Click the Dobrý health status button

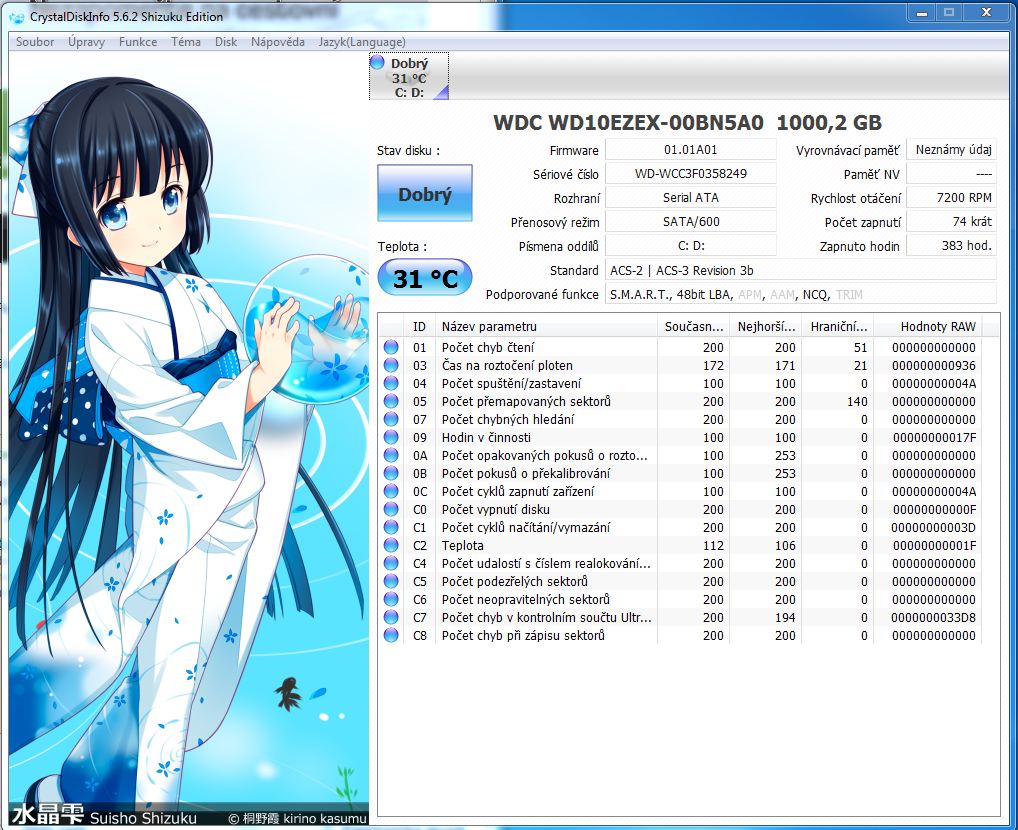pyautogui.click(x=425, y=194)
